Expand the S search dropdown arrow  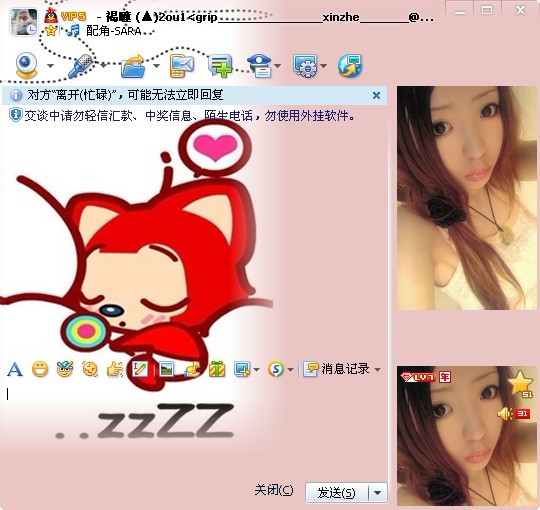290,370
